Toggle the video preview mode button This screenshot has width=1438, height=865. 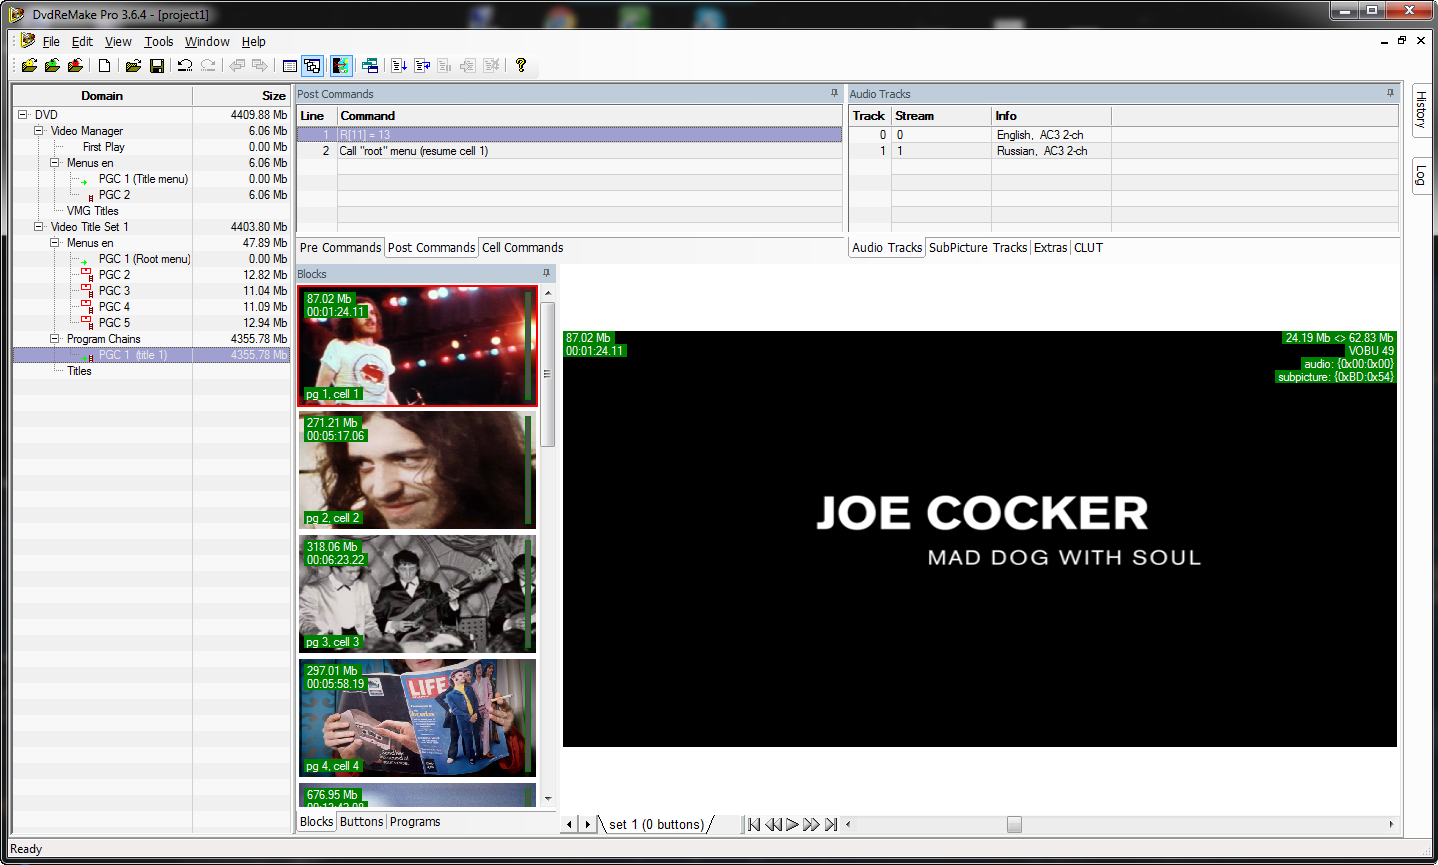point(341,65)
